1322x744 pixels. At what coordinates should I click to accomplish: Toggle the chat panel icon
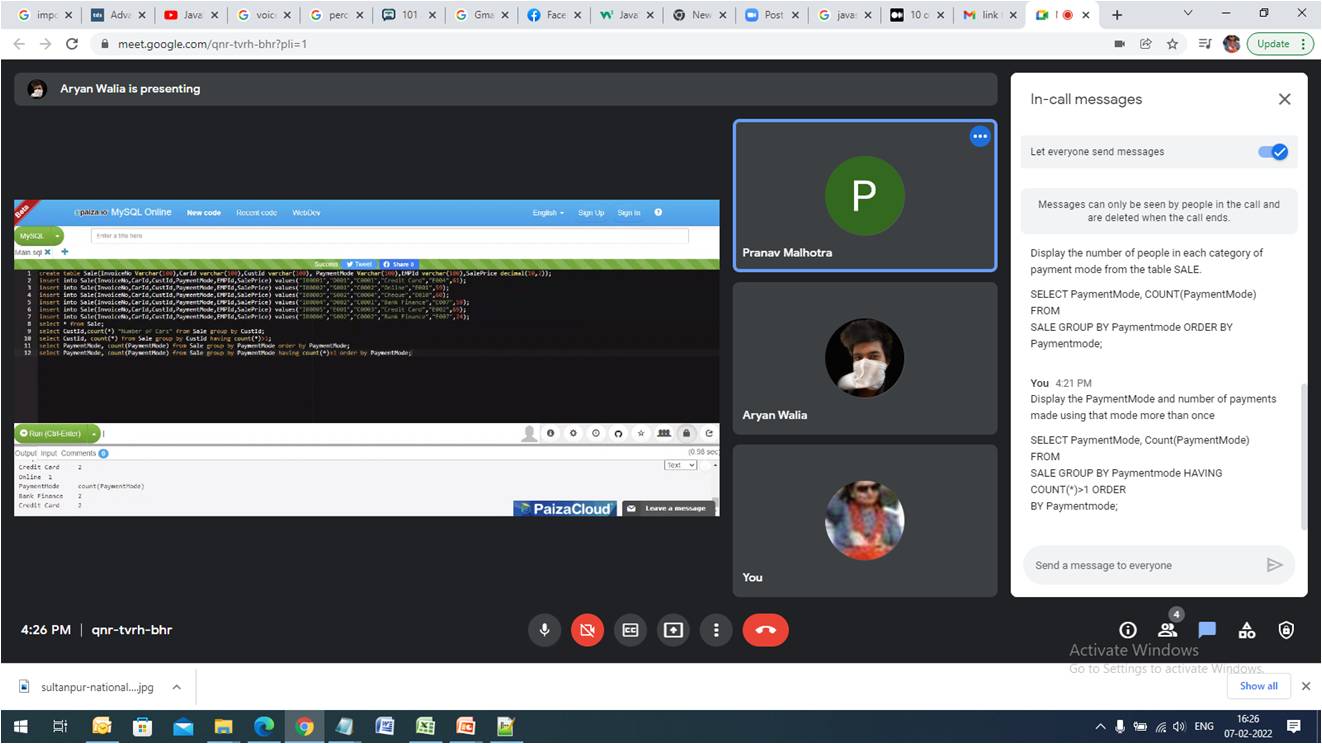coord(1207,630)
